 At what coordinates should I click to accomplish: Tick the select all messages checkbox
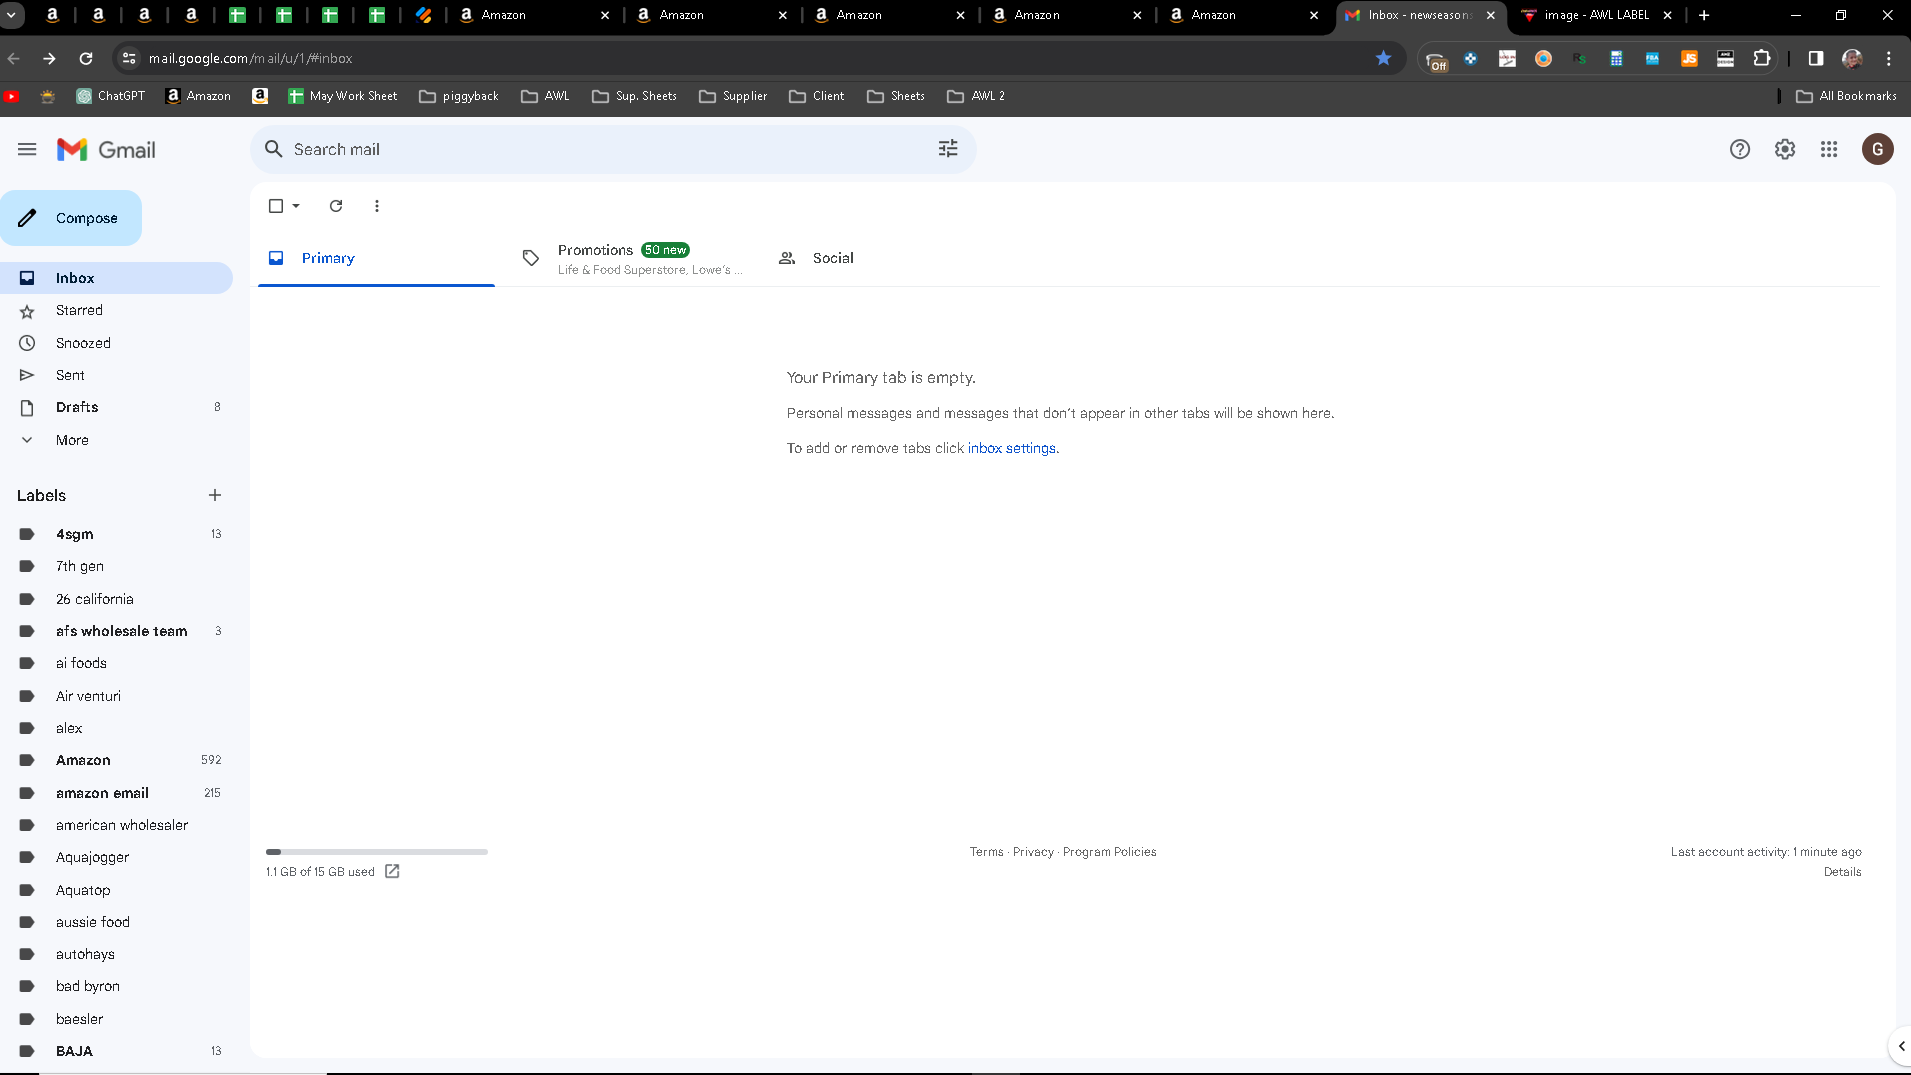(276, 206)
